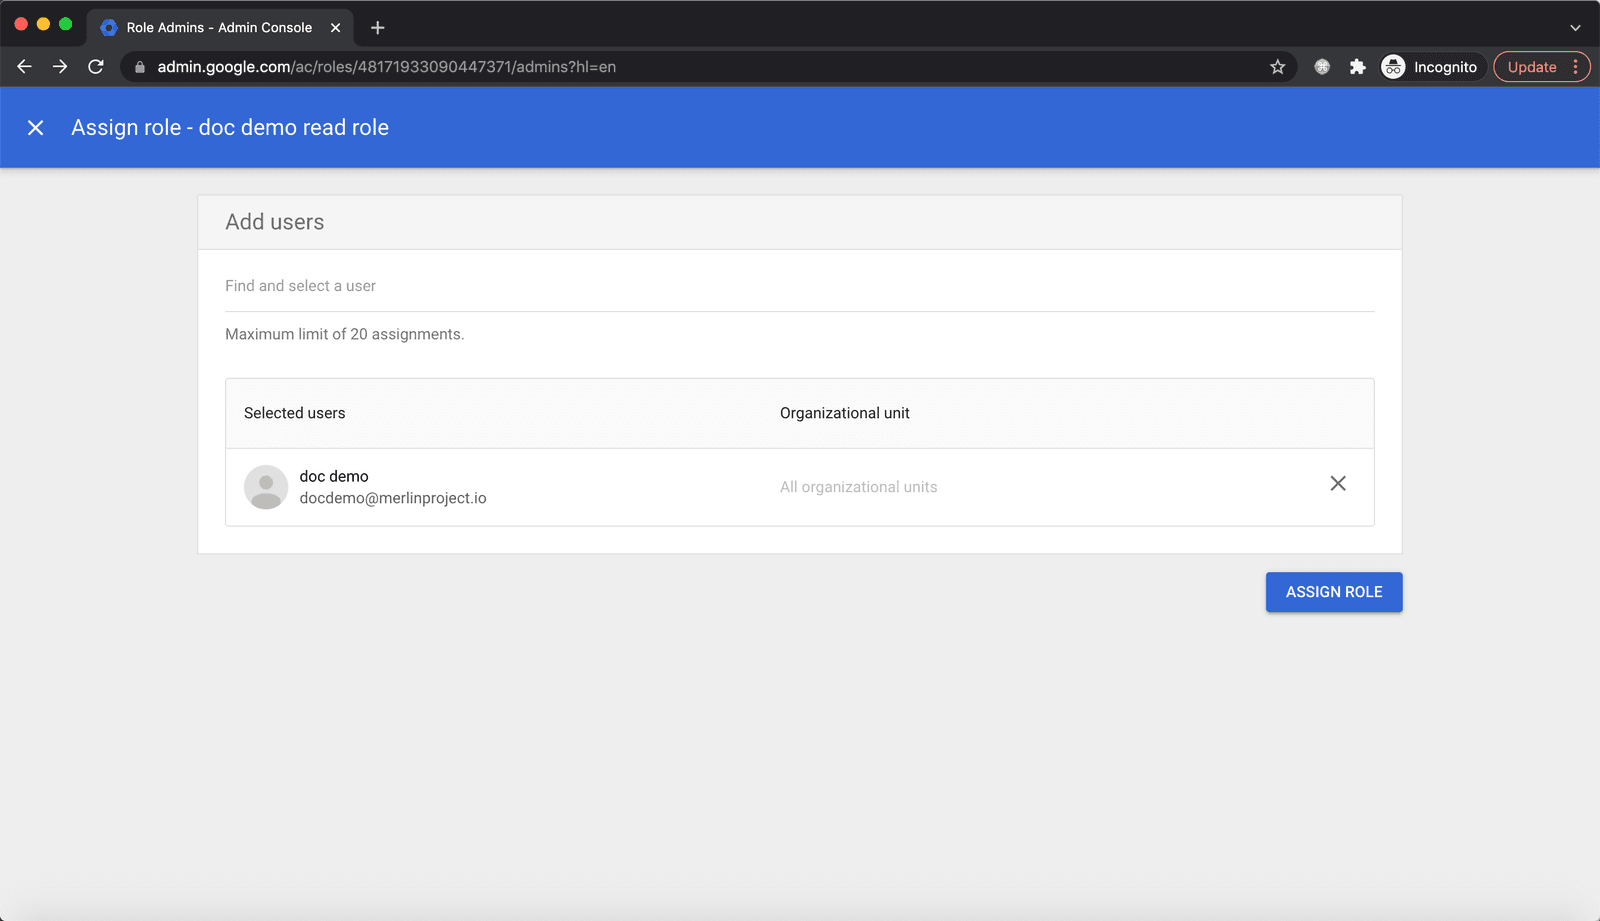Click the address bar URL
This screenshot has height=921, width=1600.
point(386,67)
